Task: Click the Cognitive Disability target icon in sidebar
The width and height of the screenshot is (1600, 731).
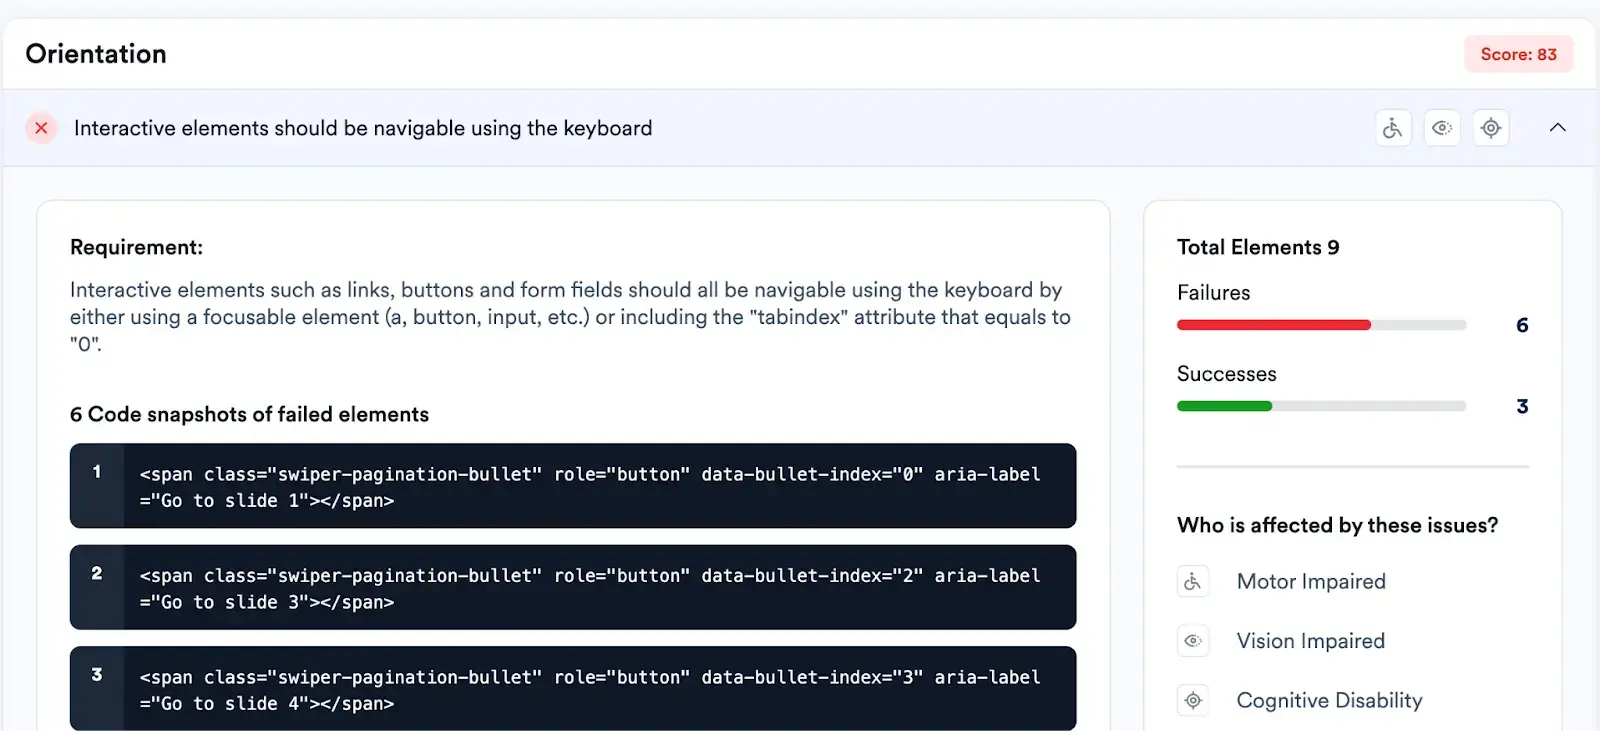Action: (1193, 700)
